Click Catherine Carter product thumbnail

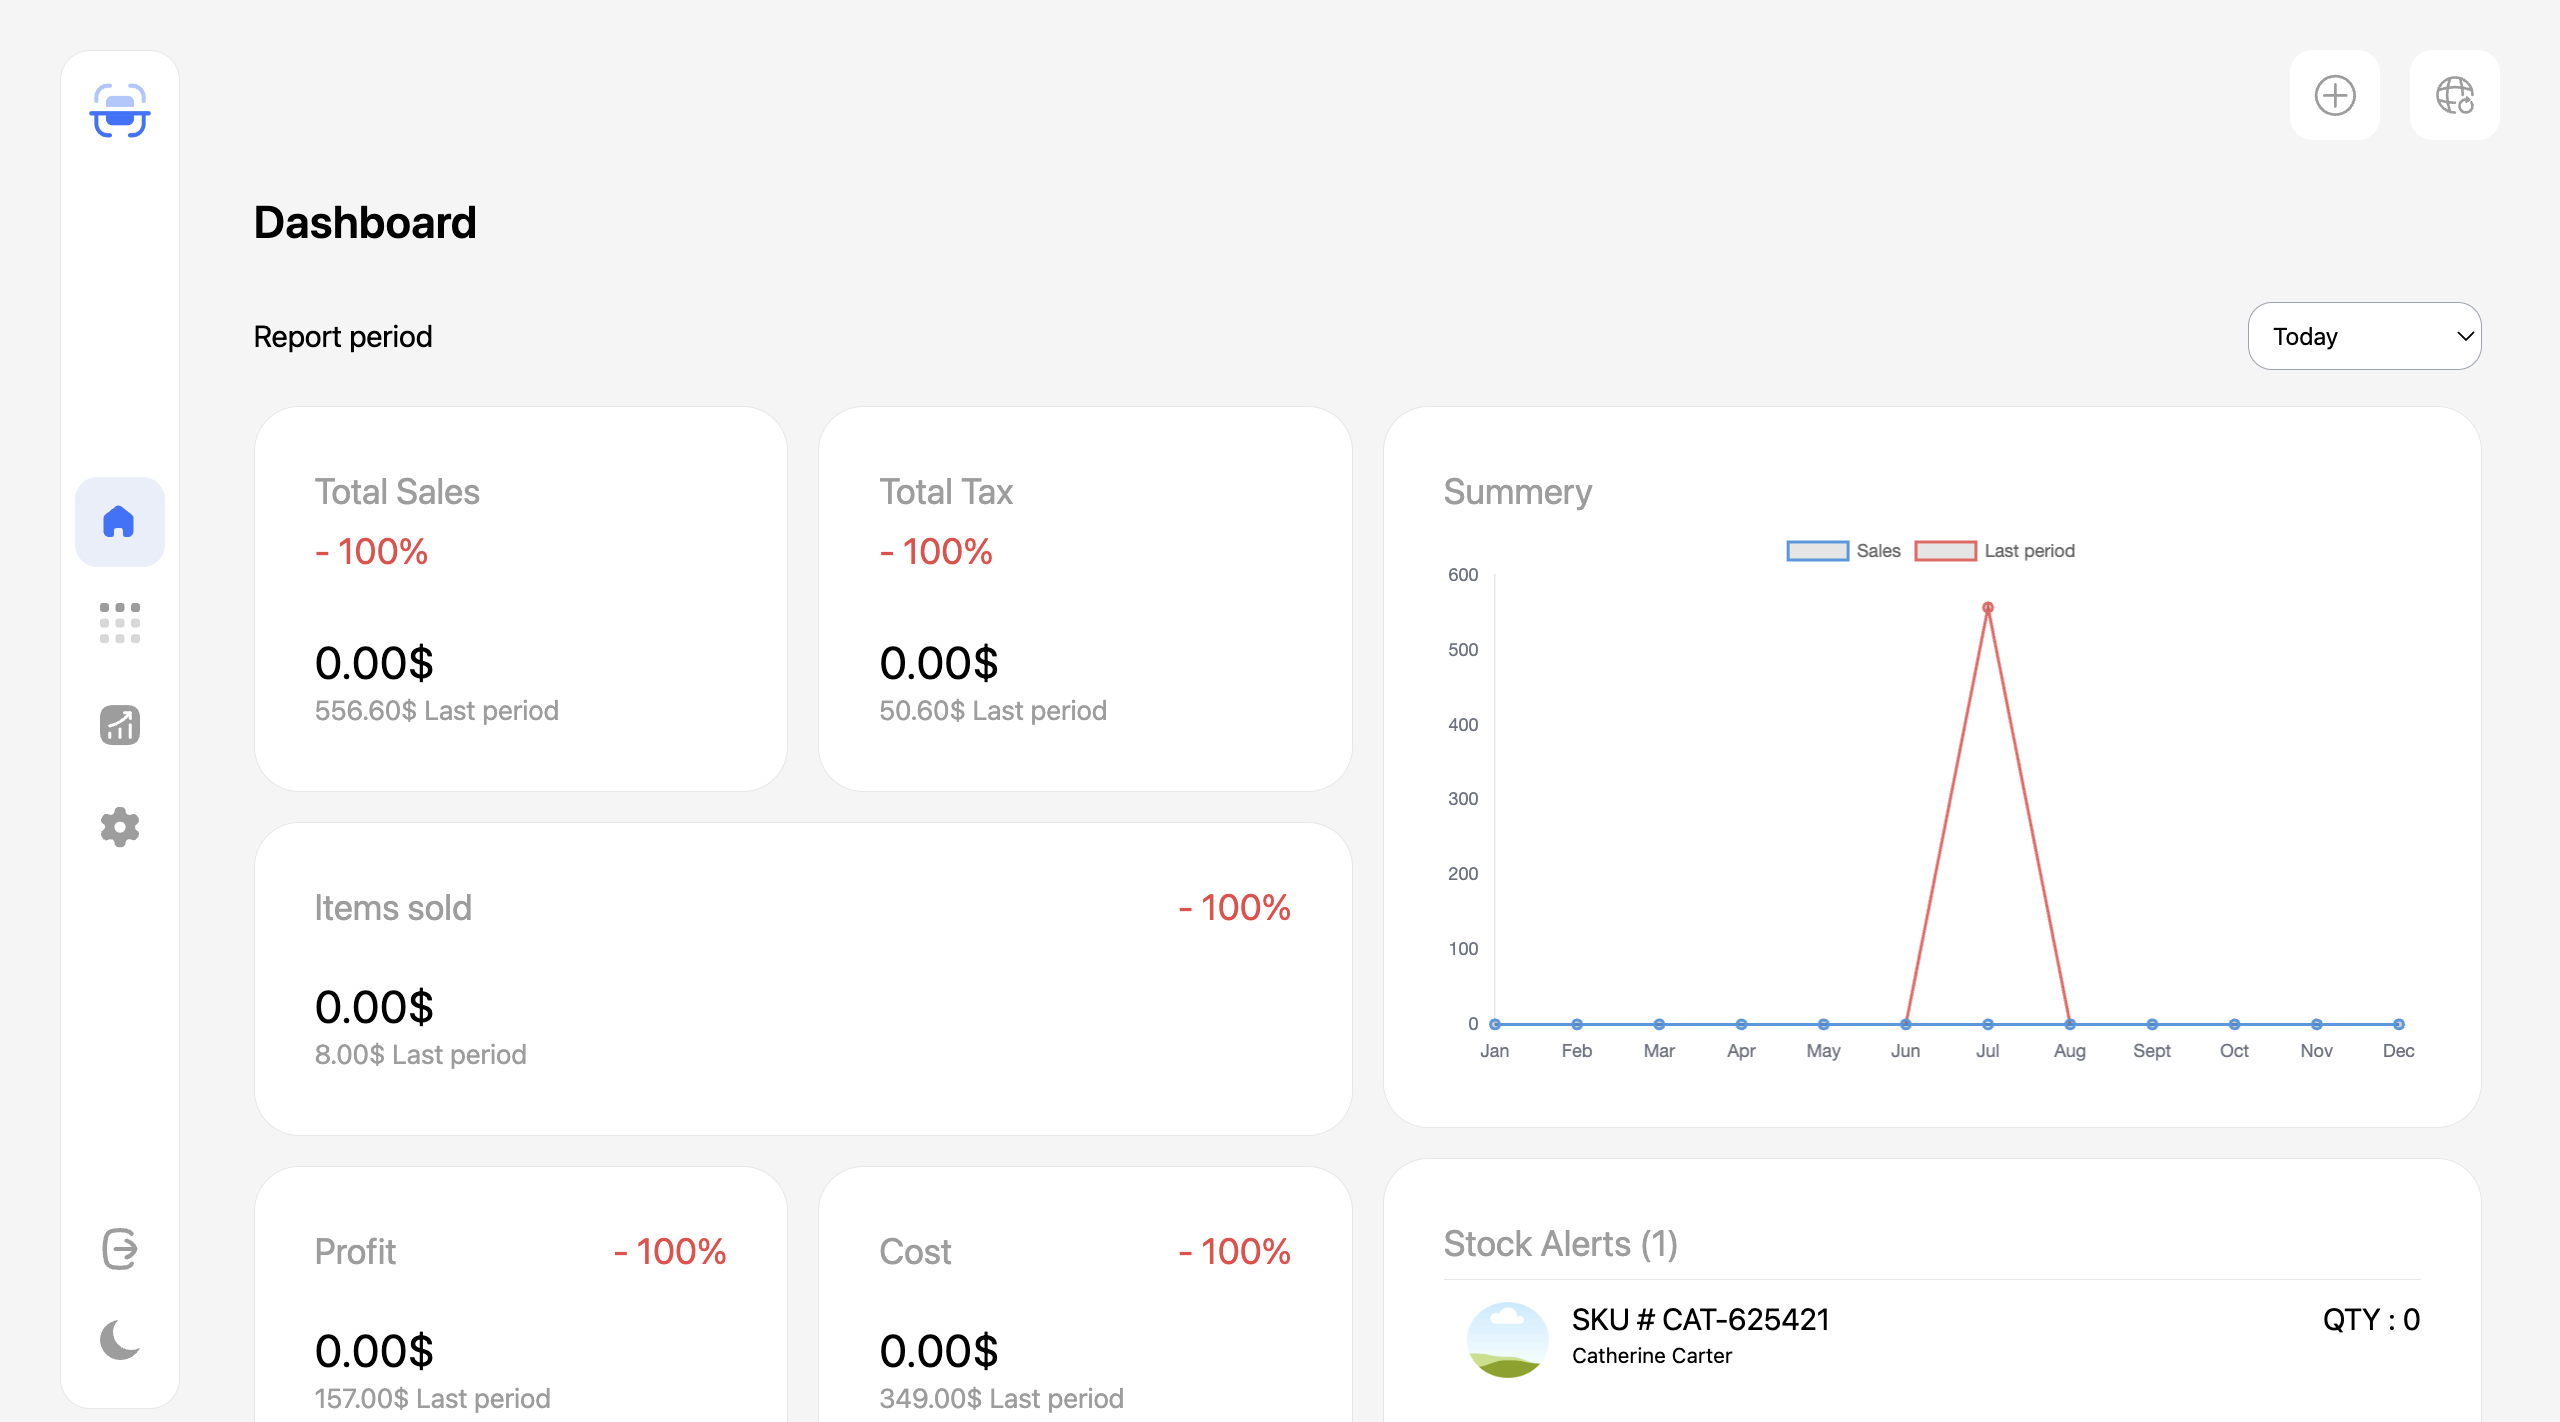tap(1507, 1339)
